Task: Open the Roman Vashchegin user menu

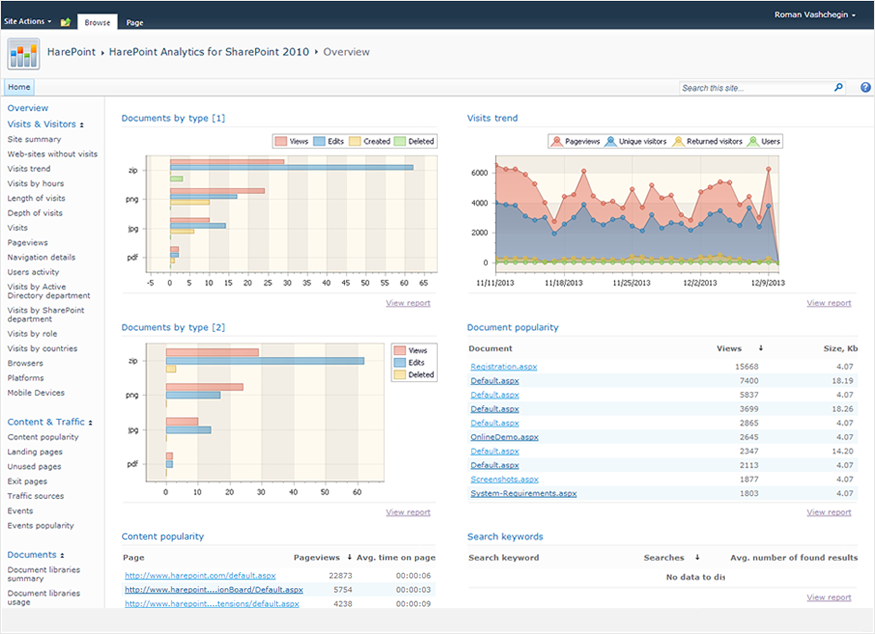Action: tap(814, 15)
